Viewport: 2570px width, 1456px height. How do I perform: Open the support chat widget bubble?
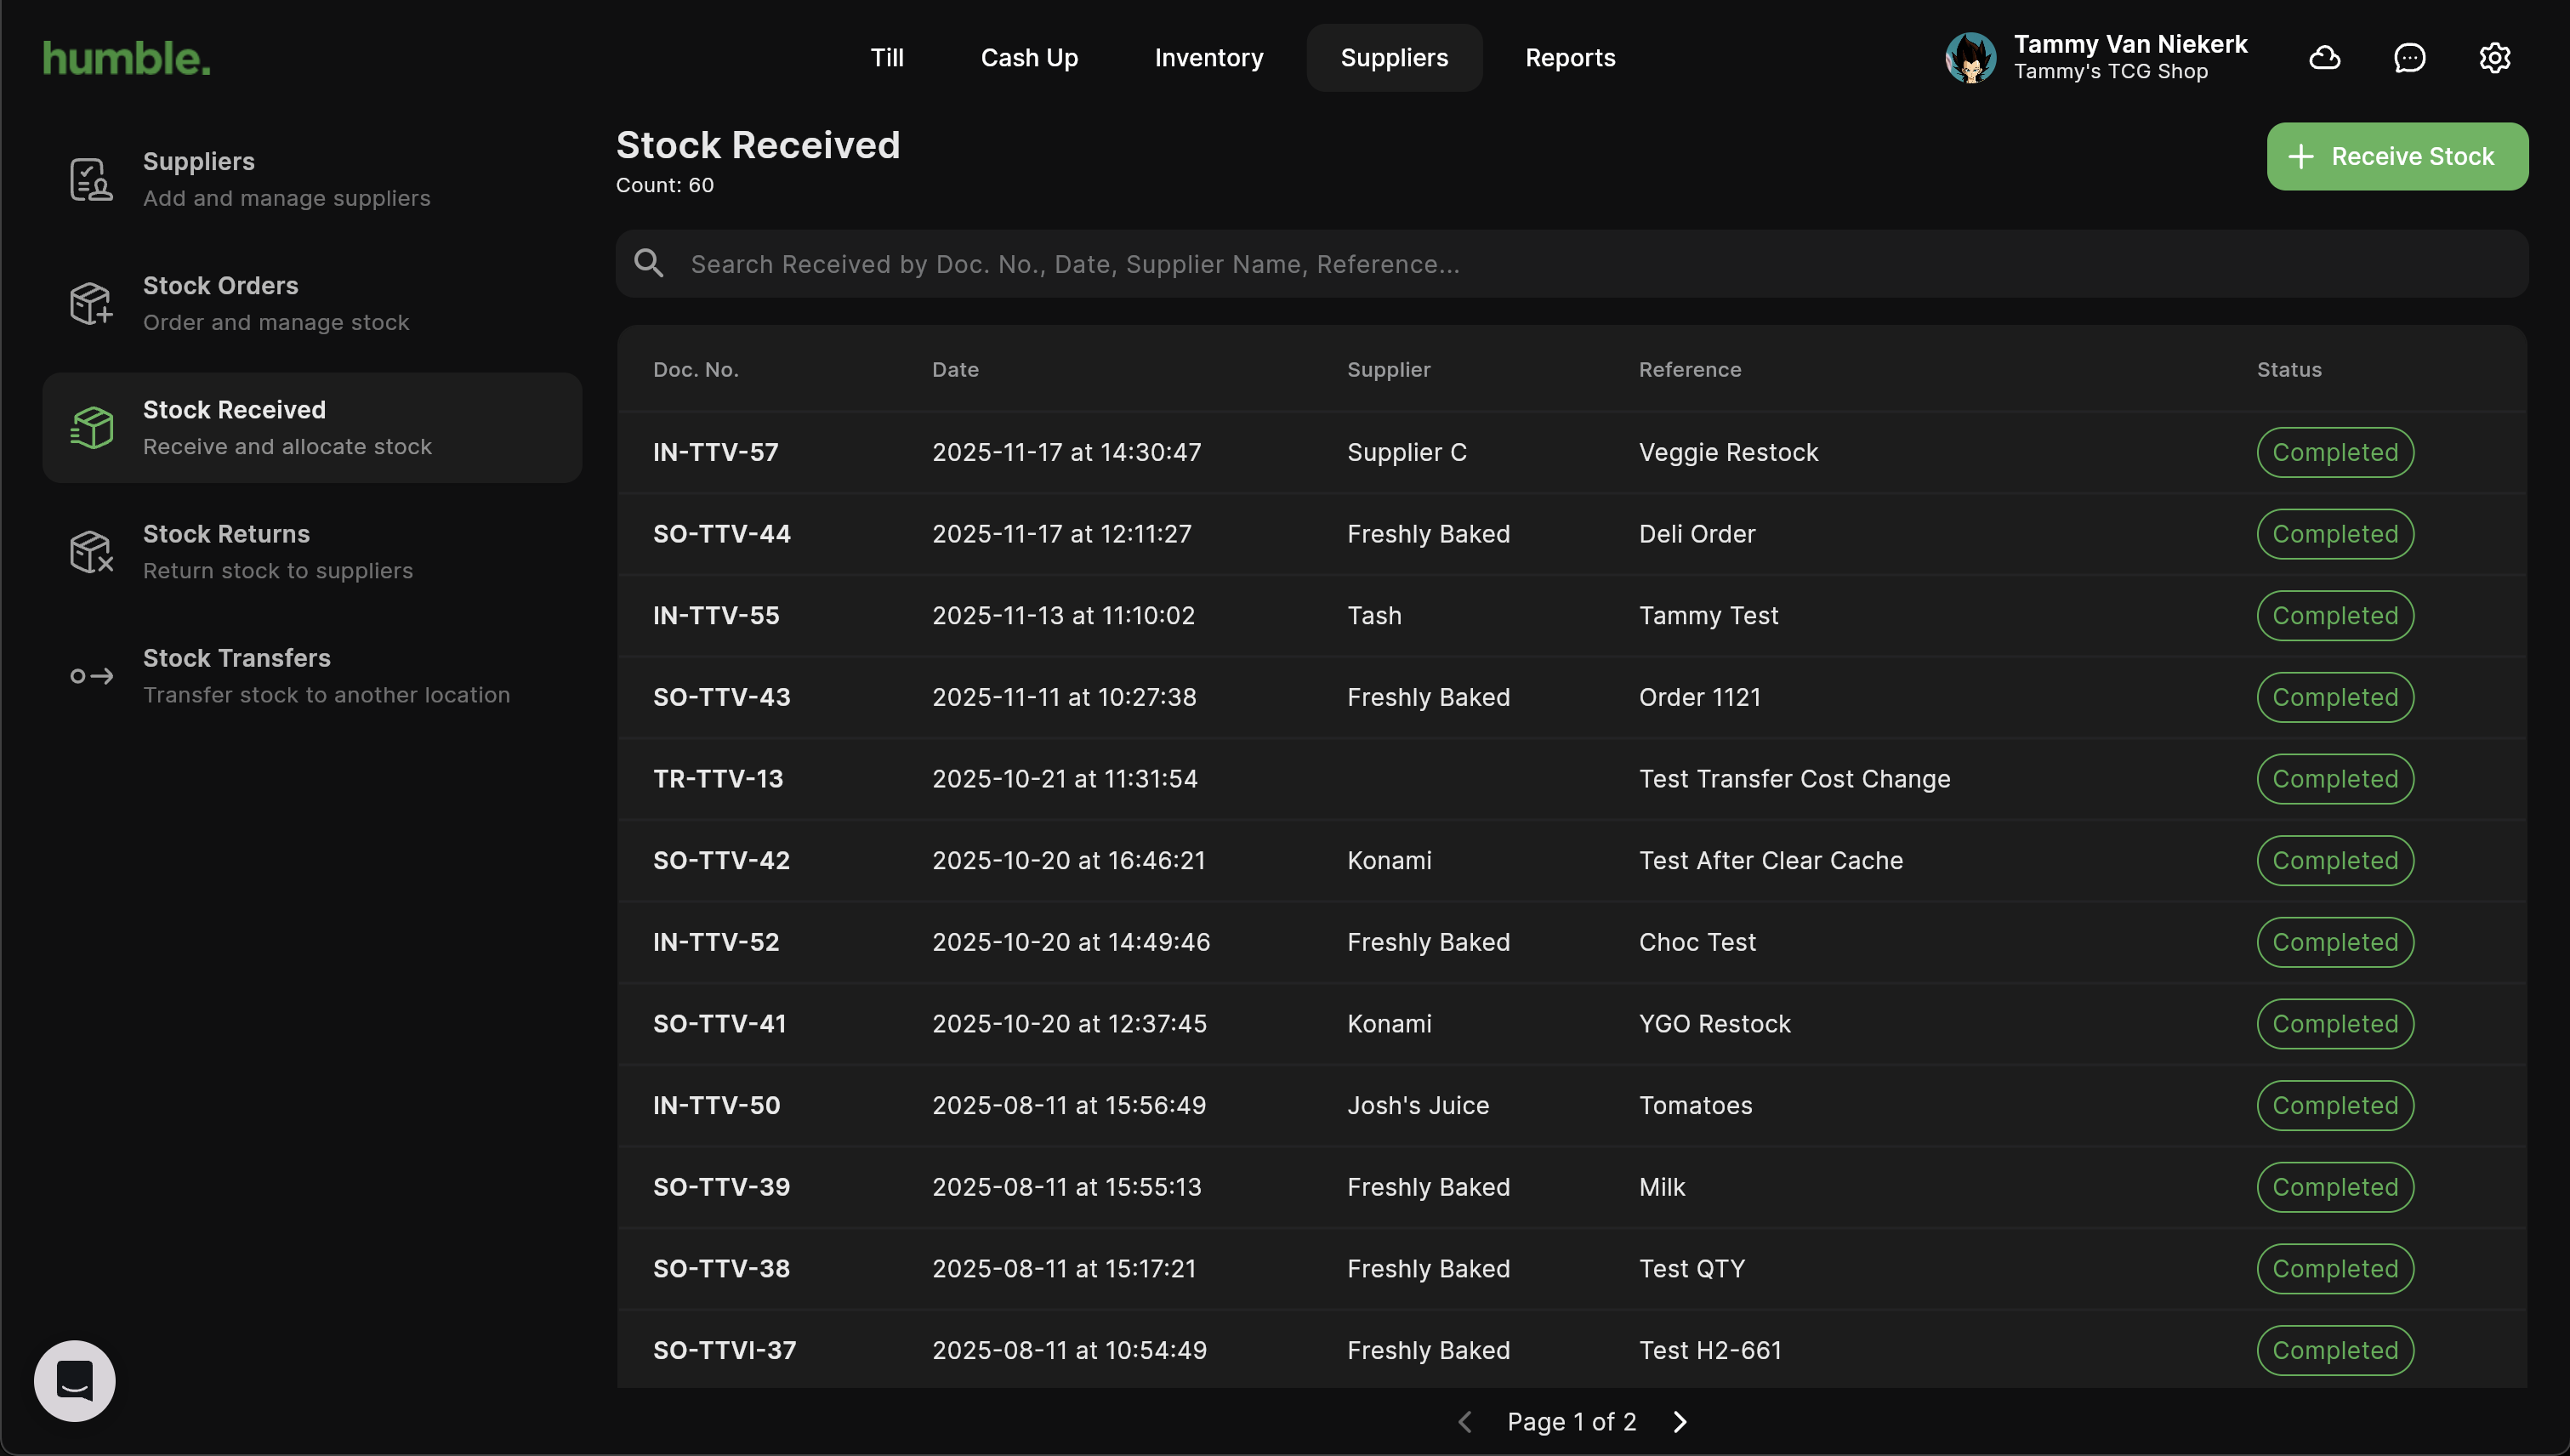click(75, 1380)
